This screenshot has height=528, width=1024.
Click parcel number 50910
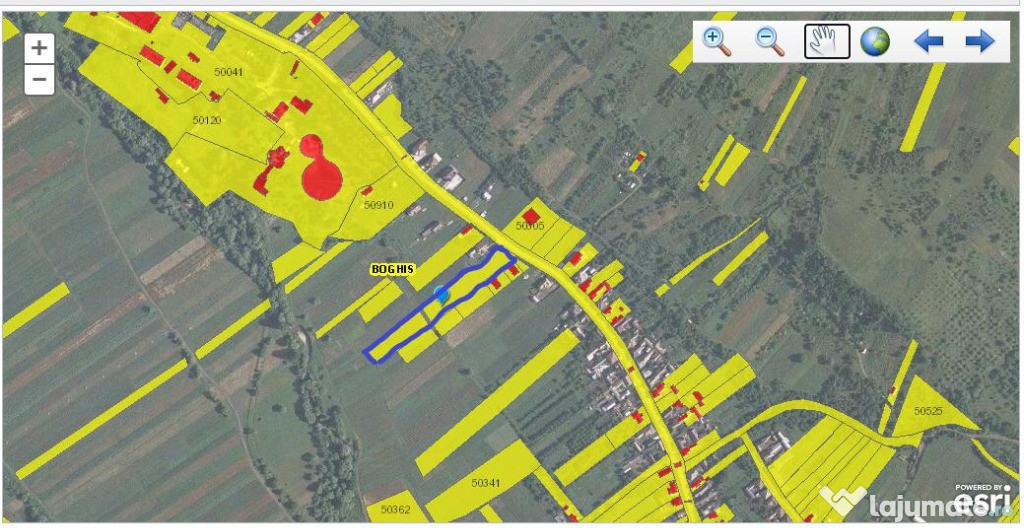pyautogui.click(x=378, y=205)
